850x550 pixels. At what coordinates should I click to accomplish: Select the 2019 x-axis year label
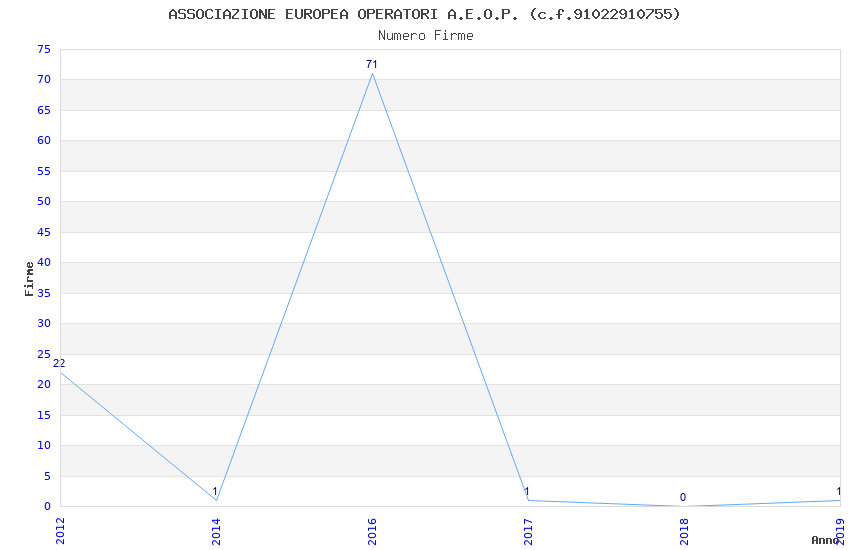click(x=840, y=531)
